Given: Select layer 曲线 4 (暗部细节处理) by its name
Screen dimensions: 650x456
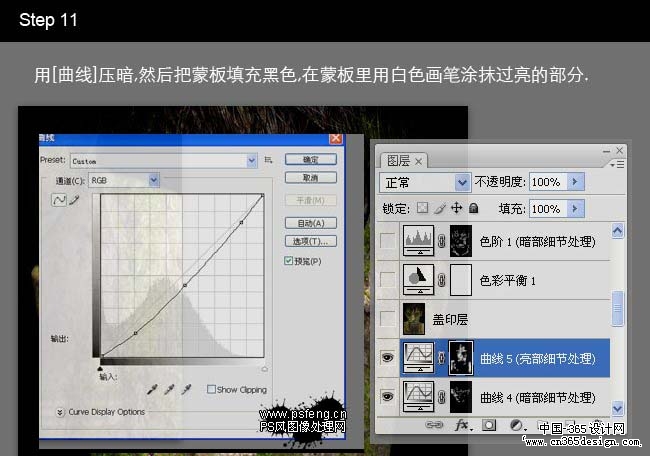Looking at the screenshot, I should pos(538,398).
